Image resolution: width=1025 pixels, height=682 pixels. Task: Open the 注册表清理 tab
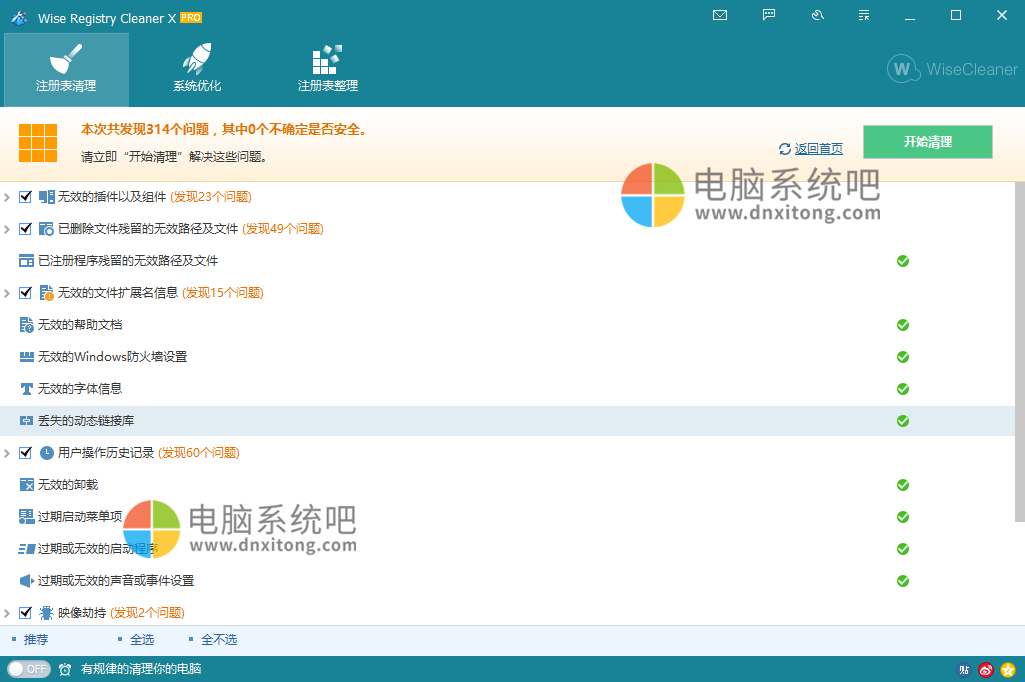(x=66, y=69)
